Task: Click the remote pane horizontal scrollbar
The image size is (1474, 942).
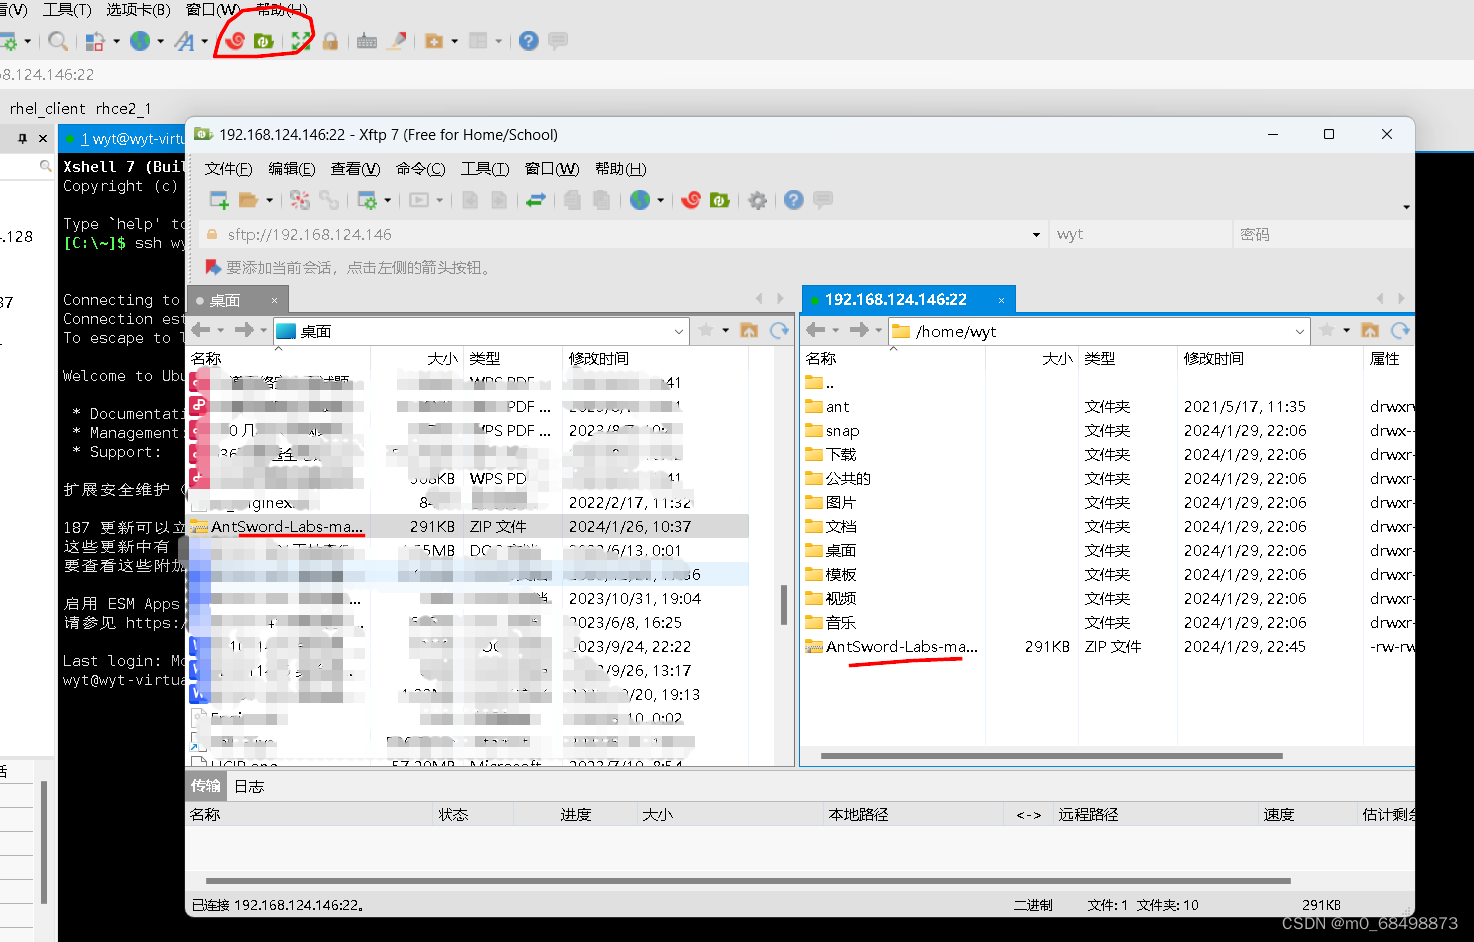Action: click(1051, 756)
